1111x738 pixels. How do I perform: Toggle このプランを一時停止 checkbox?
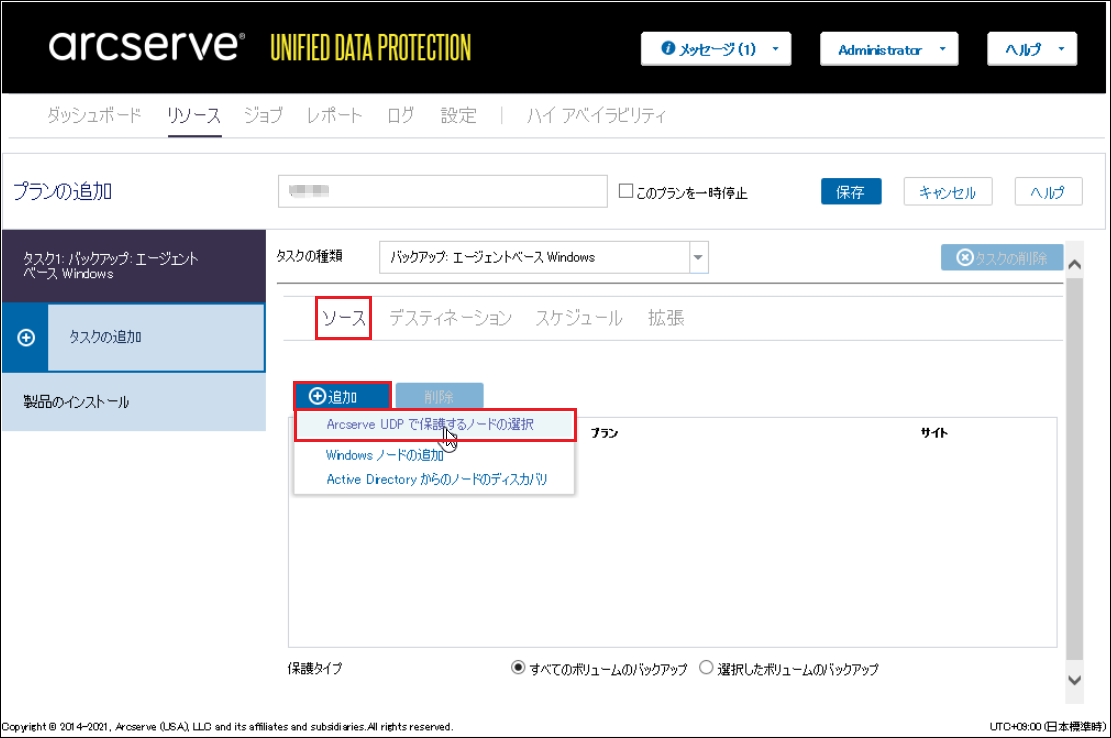(x=626, y=191)
